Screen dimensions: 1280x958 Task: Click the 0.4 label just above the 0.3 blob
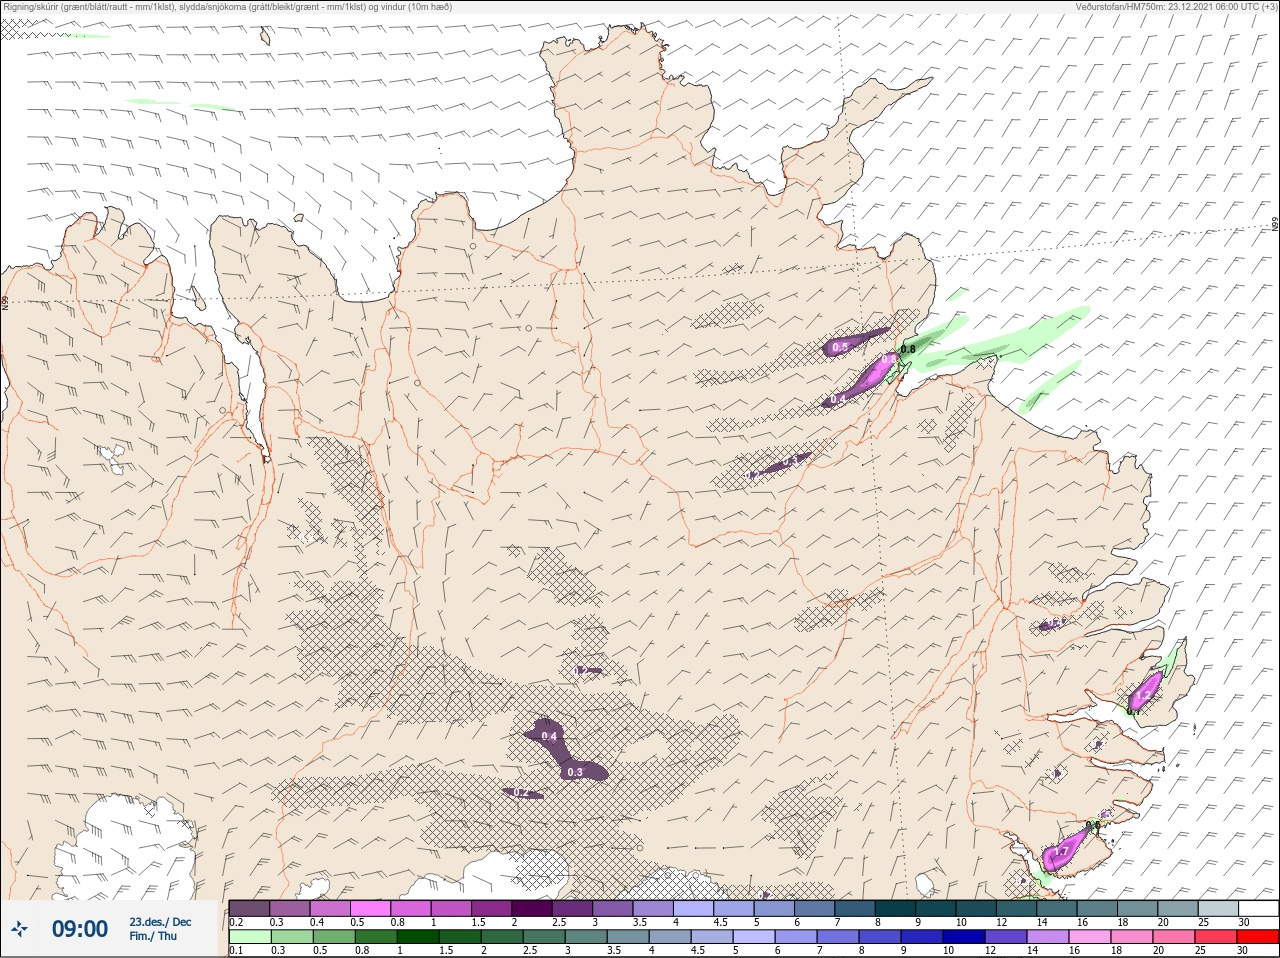pos(549,736)
